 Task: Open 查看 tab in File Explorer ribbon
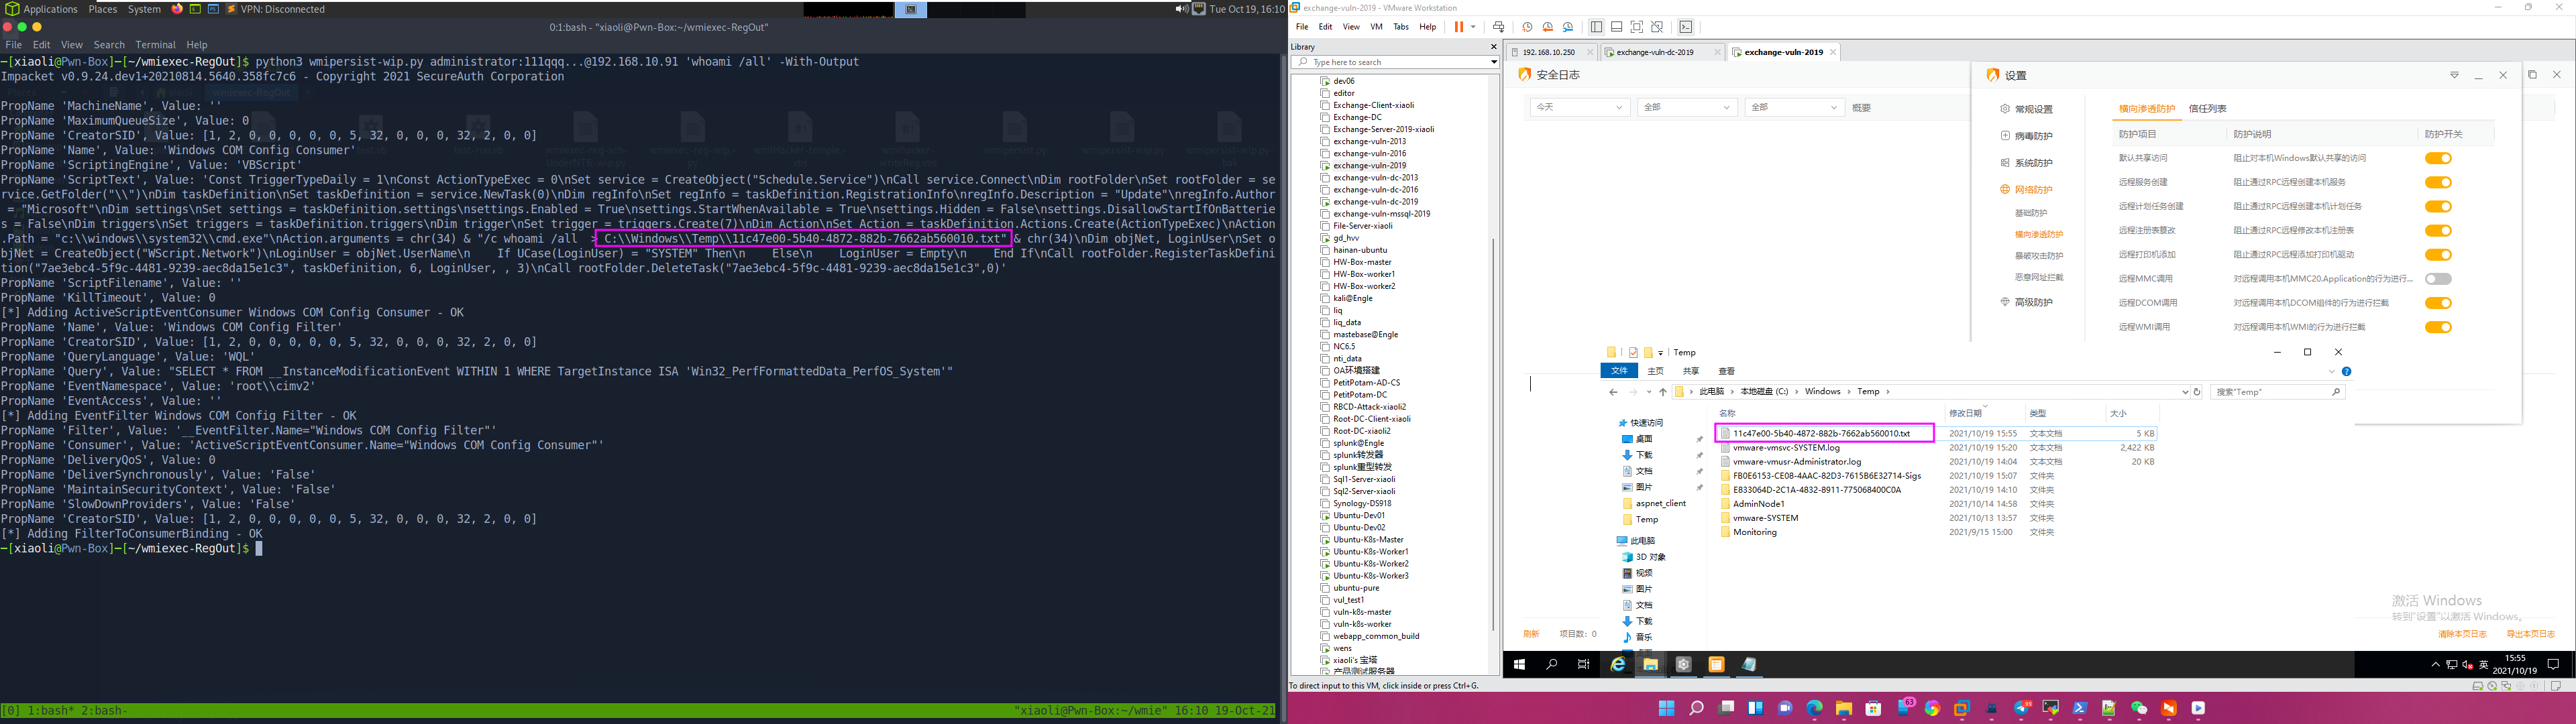pos(1727,371)
